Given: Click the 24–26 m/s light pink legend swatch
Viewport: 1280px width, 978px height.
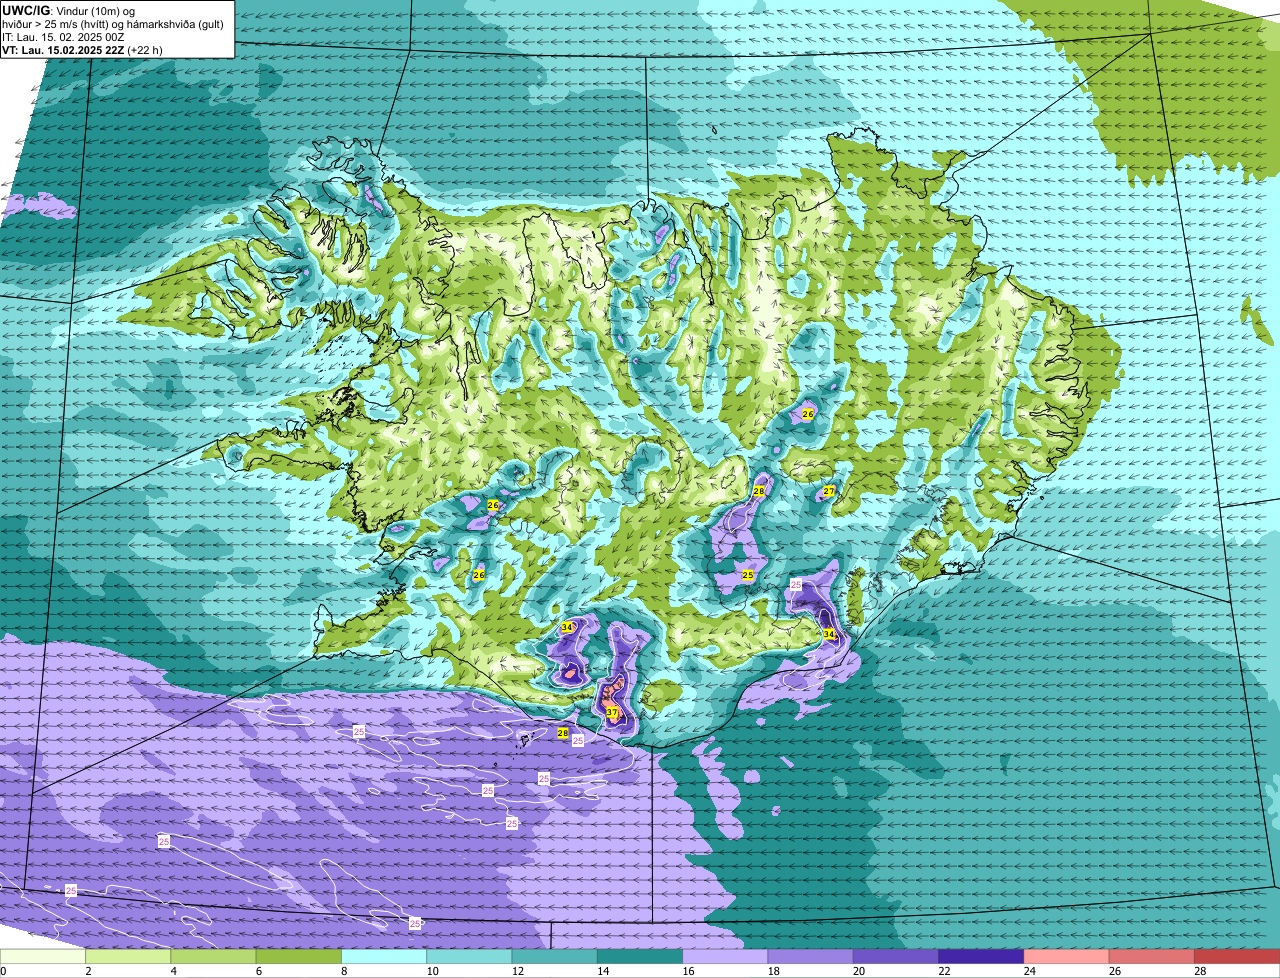Looking at the screenshot, I should point(1066,956).
